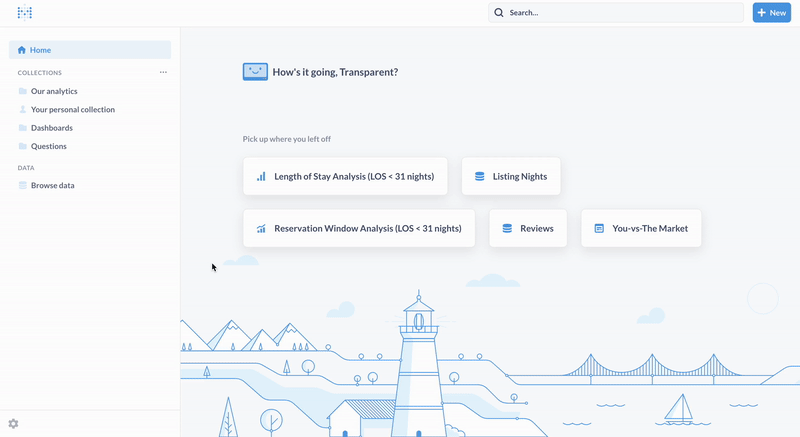
Task: Click the Metabase logo icon
Action: 24,13
